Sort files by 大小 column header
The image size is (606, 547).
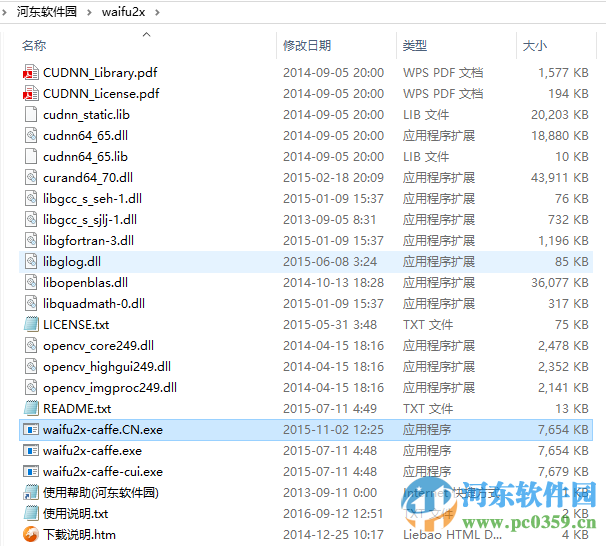click(x=535, y=46)
